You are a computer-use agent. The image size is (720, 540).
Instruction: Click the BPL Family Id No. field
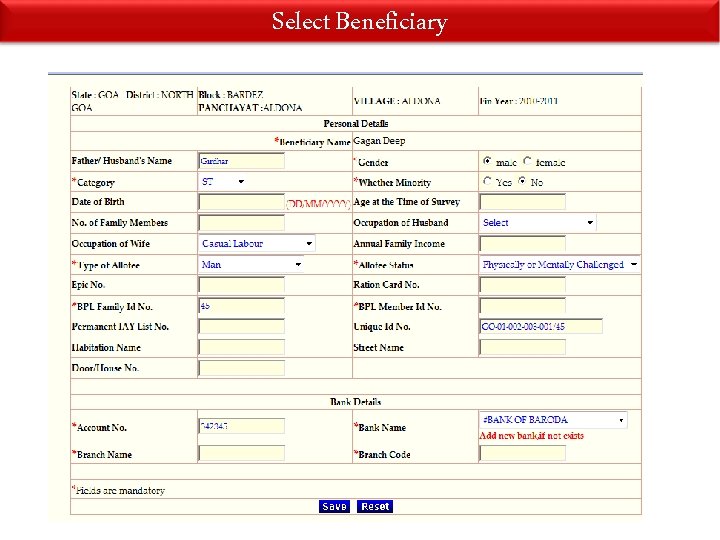point(242,306)
